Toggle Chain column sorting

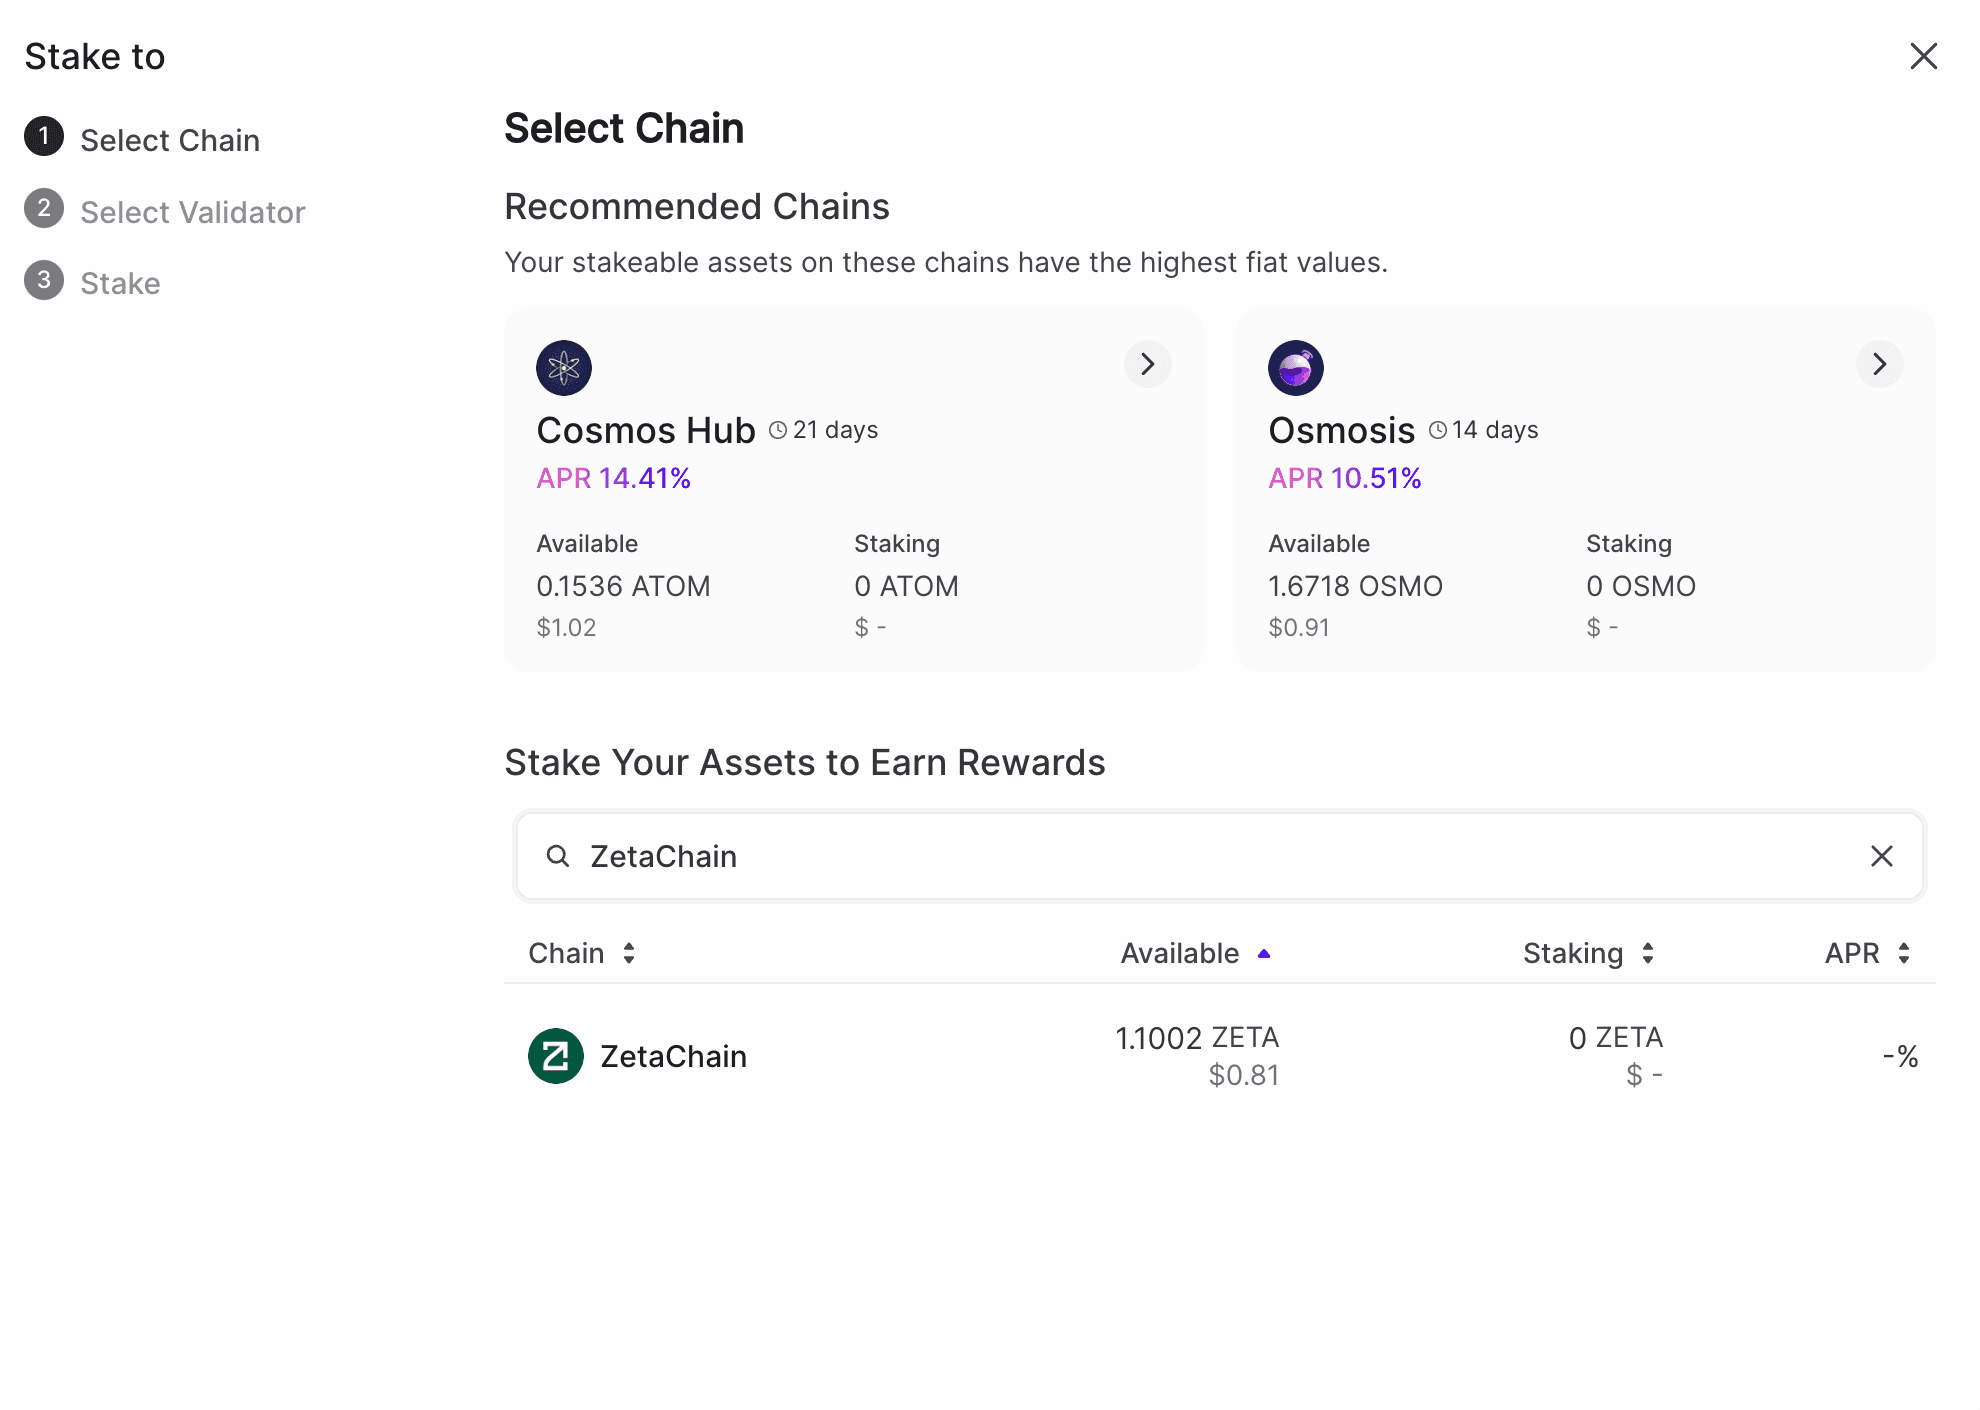coord(630,953)
